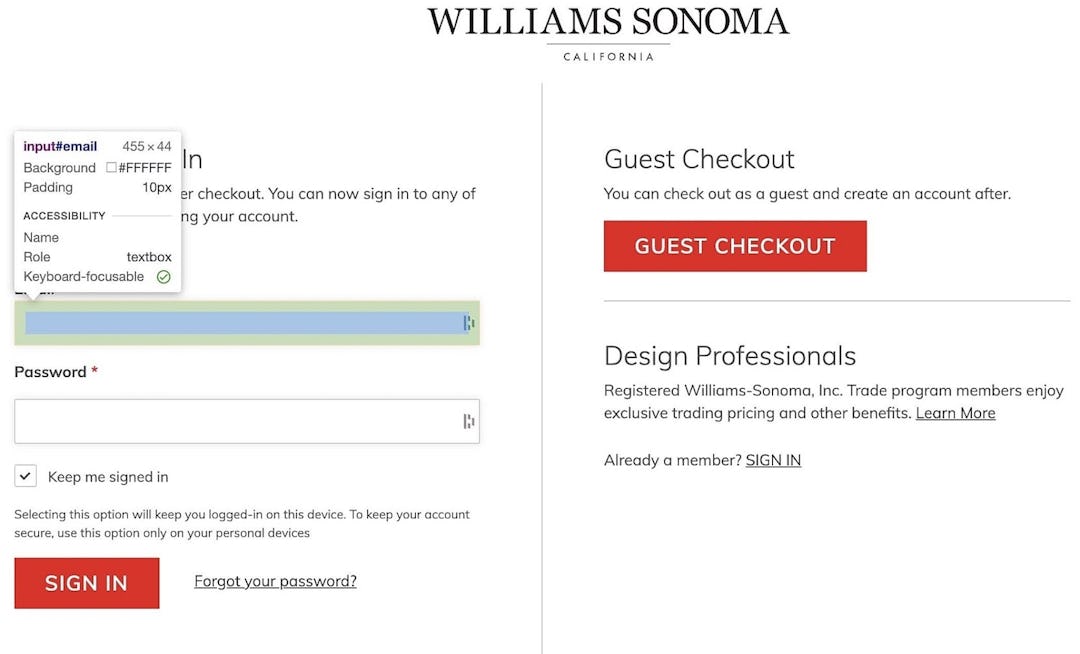Collapse the Background property row

pos(60,167)
